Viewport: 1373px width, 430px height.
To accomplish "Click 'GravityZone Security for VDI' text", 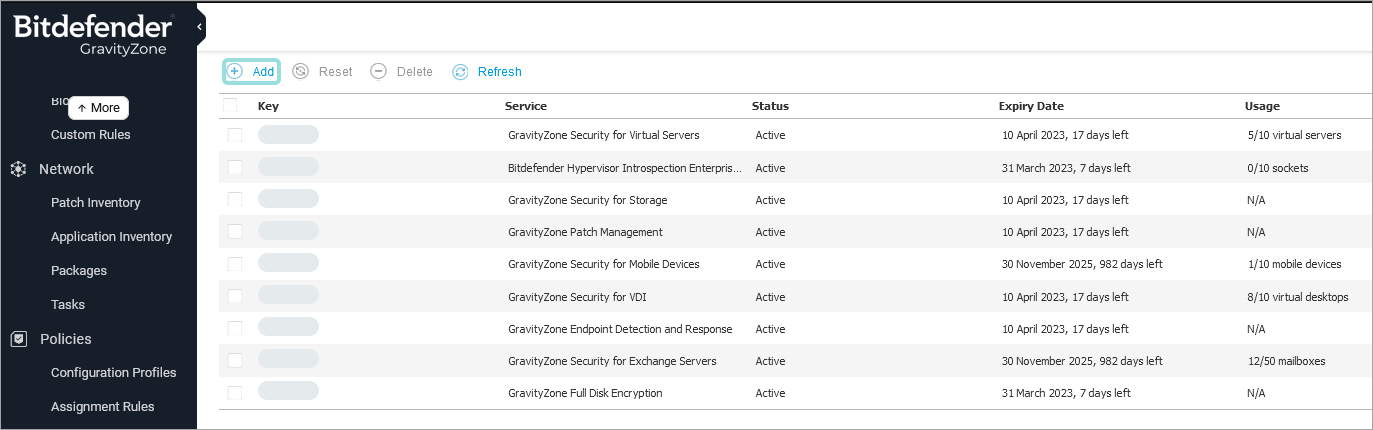I will pos(576,297).
